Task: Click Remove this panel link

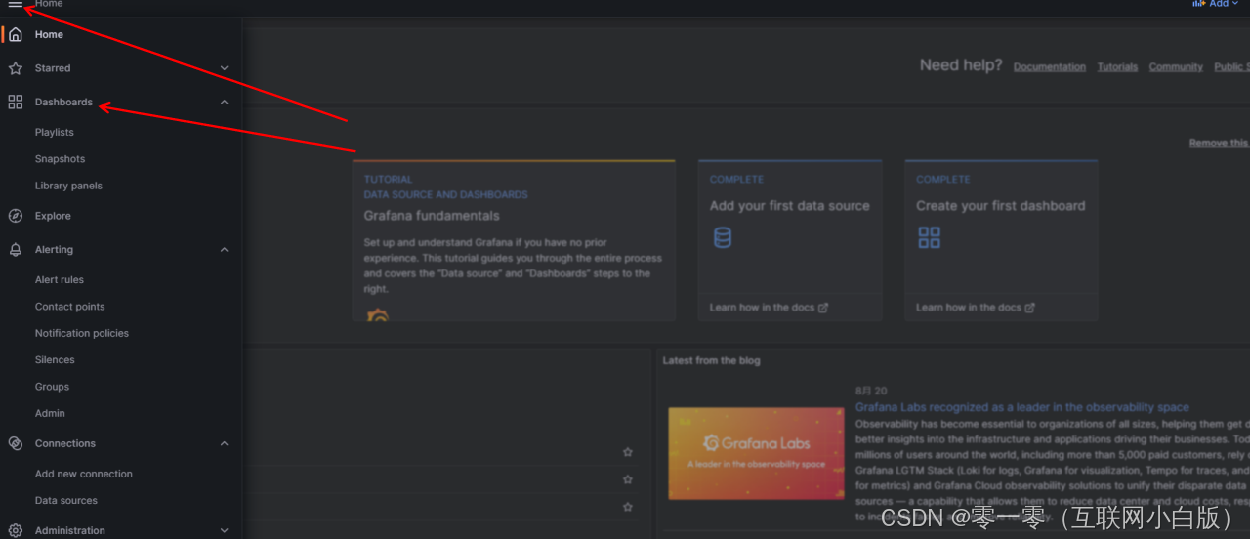Action: point(1218,143)
